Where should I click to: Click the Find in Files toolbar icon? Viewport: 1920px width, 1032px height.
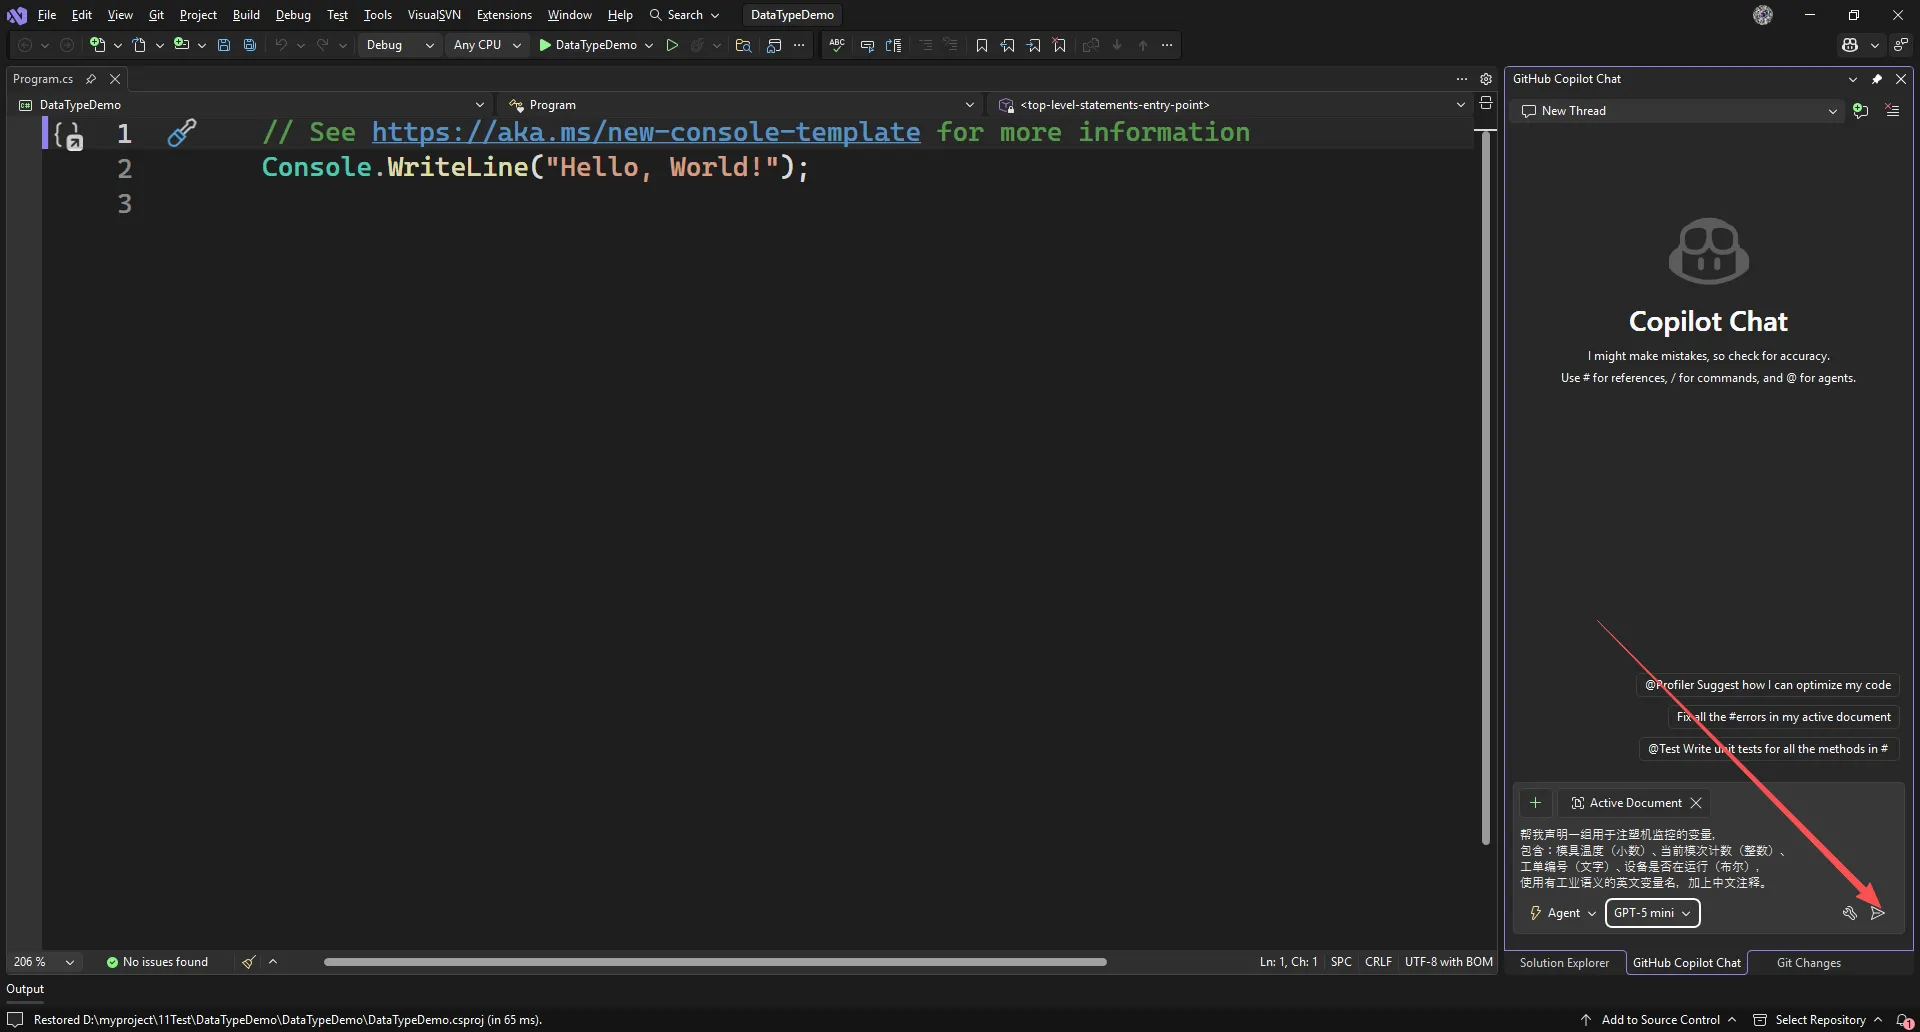click(743, 45)
